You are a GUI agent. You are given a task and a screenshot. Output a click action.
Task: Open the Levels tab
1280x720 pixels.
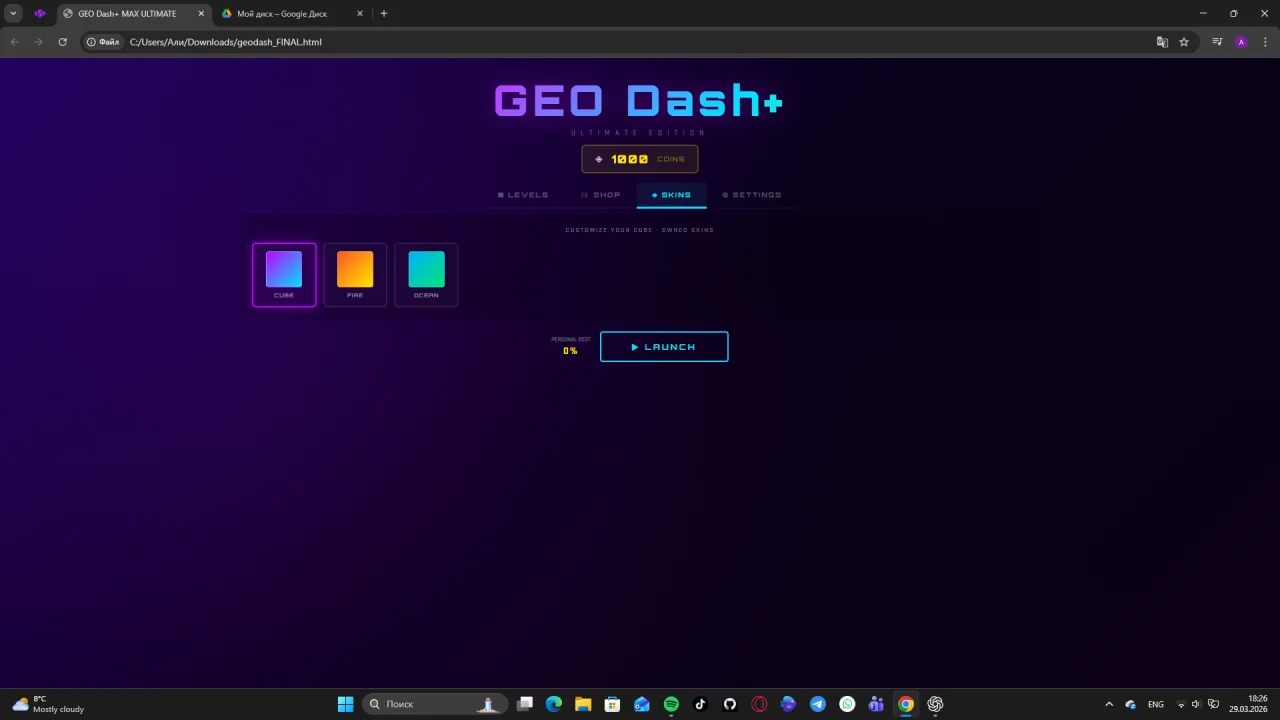click(523, 195)
